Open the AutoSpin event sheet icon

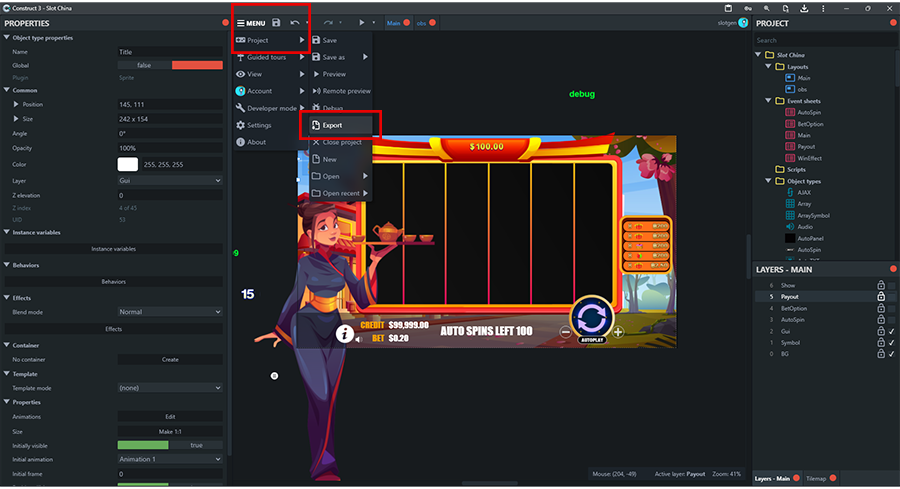click(x=789, y=112)
